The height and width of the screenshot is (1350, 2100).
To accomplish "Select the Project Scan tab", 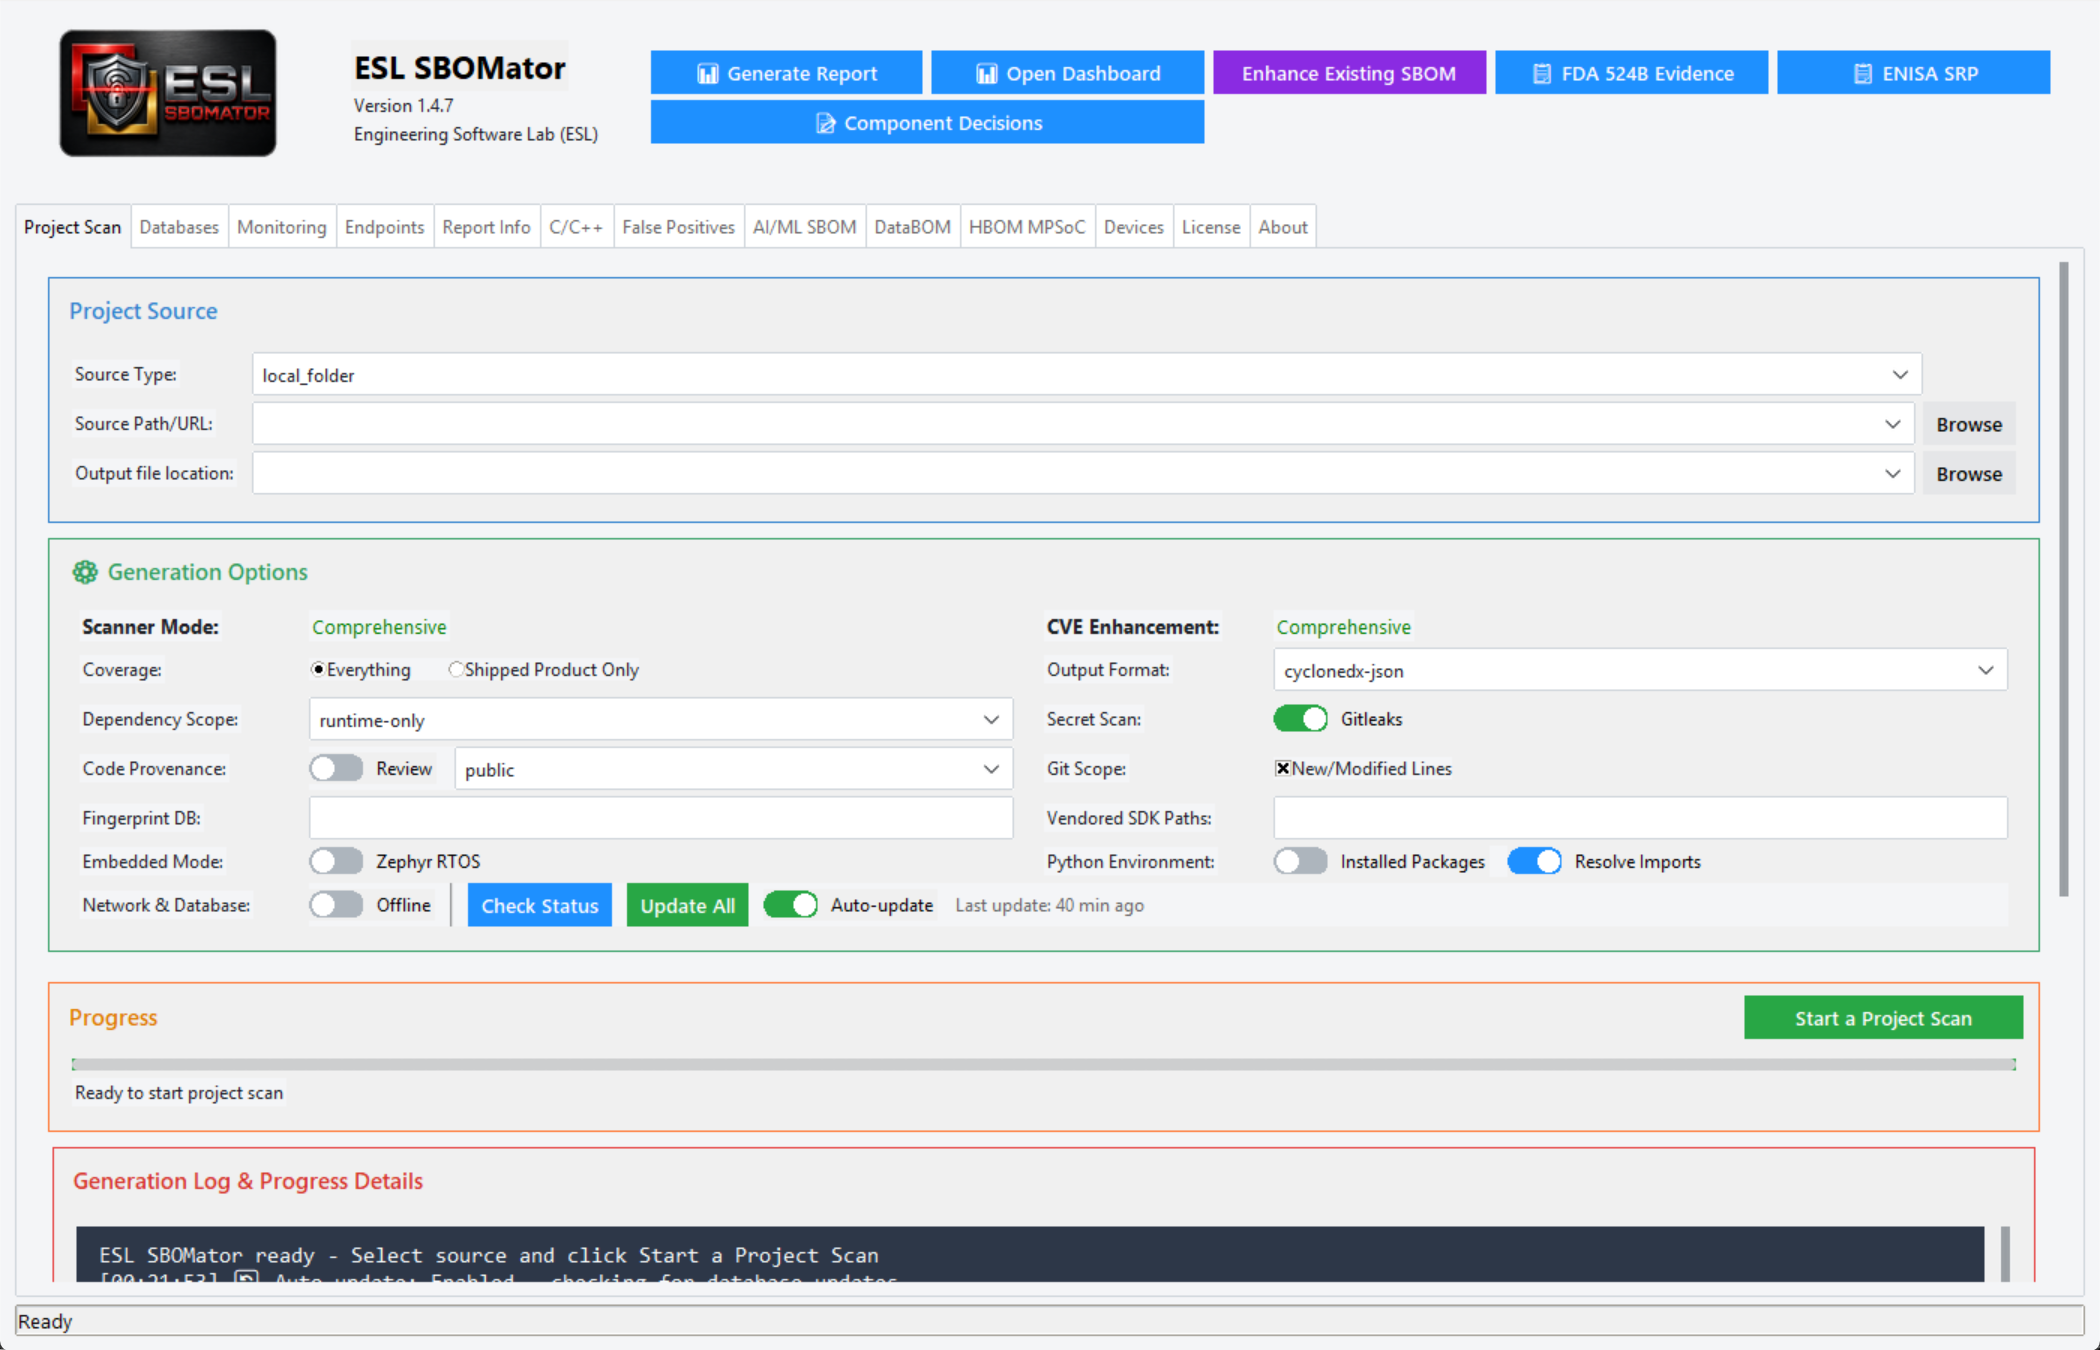I will click(x=72, y=227).
